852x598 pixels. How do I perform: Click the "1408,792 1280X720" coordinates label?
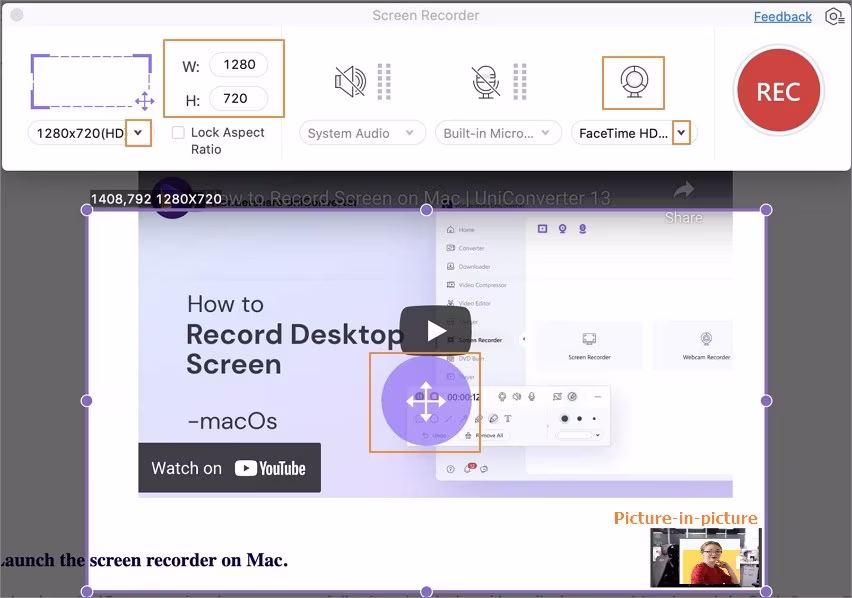pos(156,199)
